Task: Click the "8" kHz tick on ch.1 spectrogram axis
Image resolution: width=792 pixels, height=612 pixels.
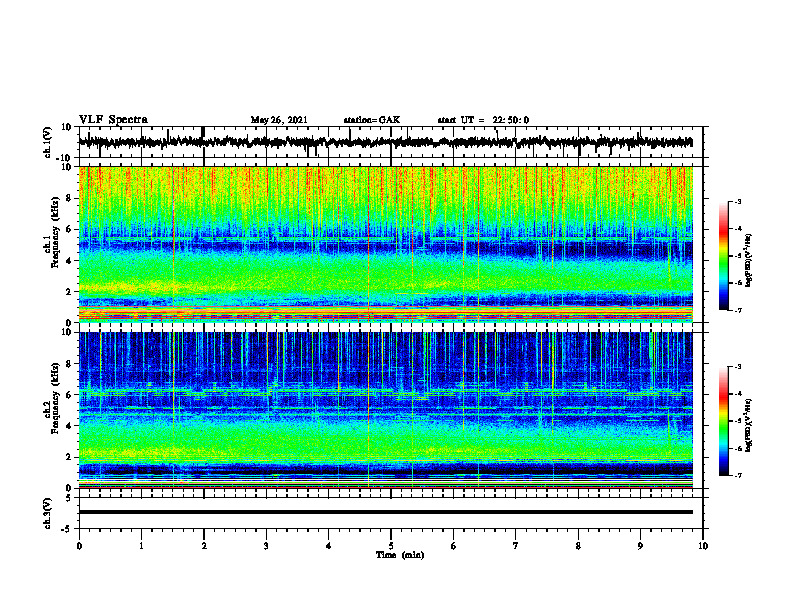Action: click(x=69, y=198)
